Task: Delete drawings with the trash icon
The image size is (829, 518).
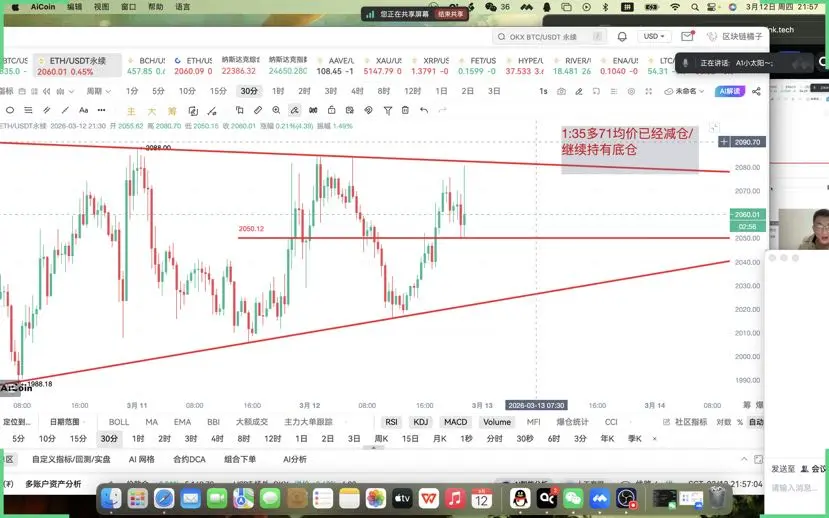Action: (405, 110)
